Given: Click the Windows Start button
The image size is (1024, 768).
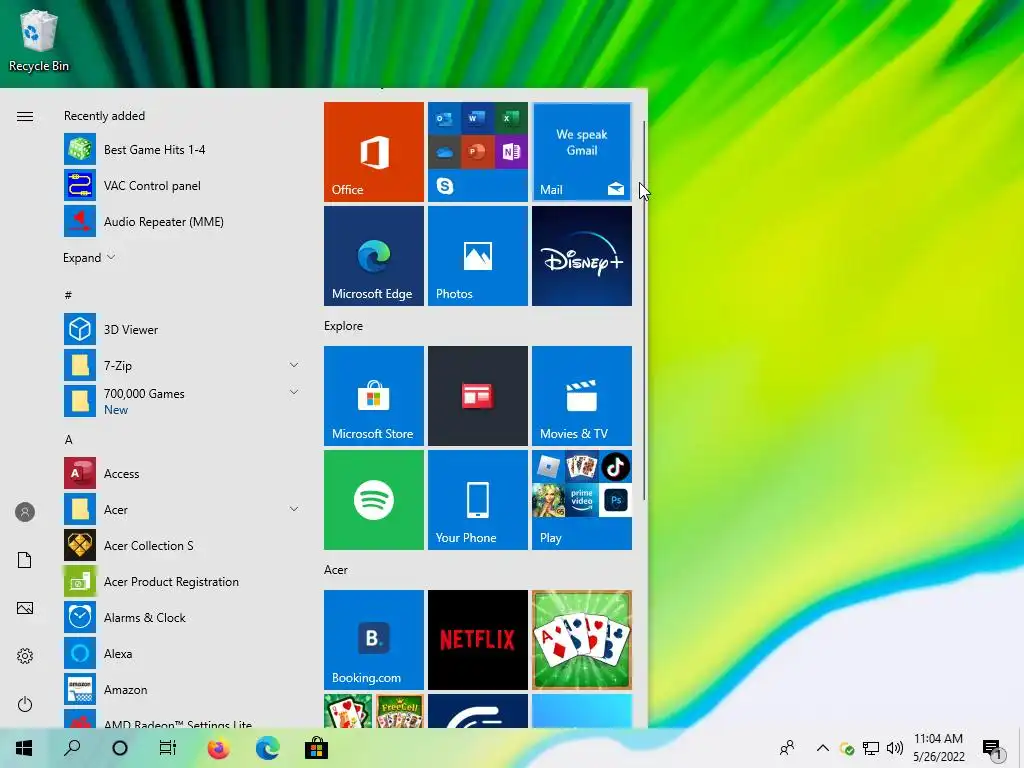Looking at the screenshot, I should click(x=24, y=748).
